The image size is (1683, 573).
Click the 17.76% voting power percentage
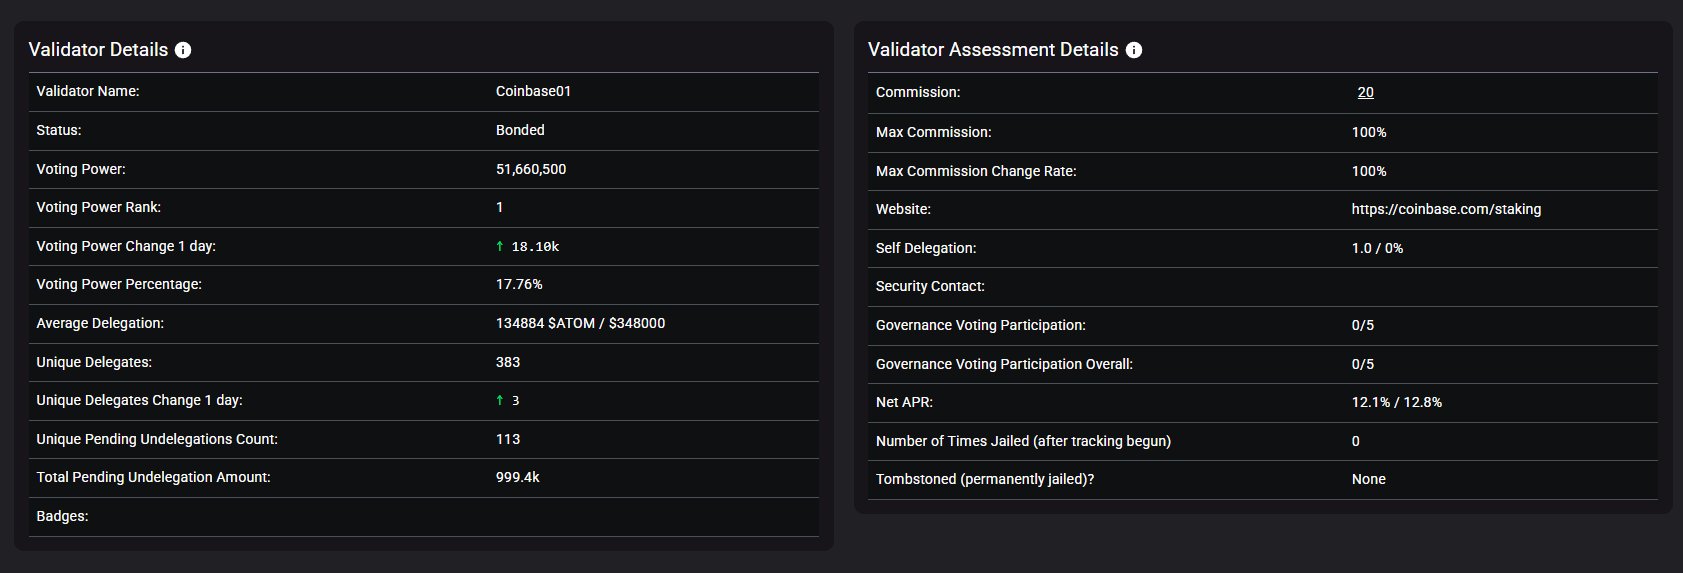519,284
